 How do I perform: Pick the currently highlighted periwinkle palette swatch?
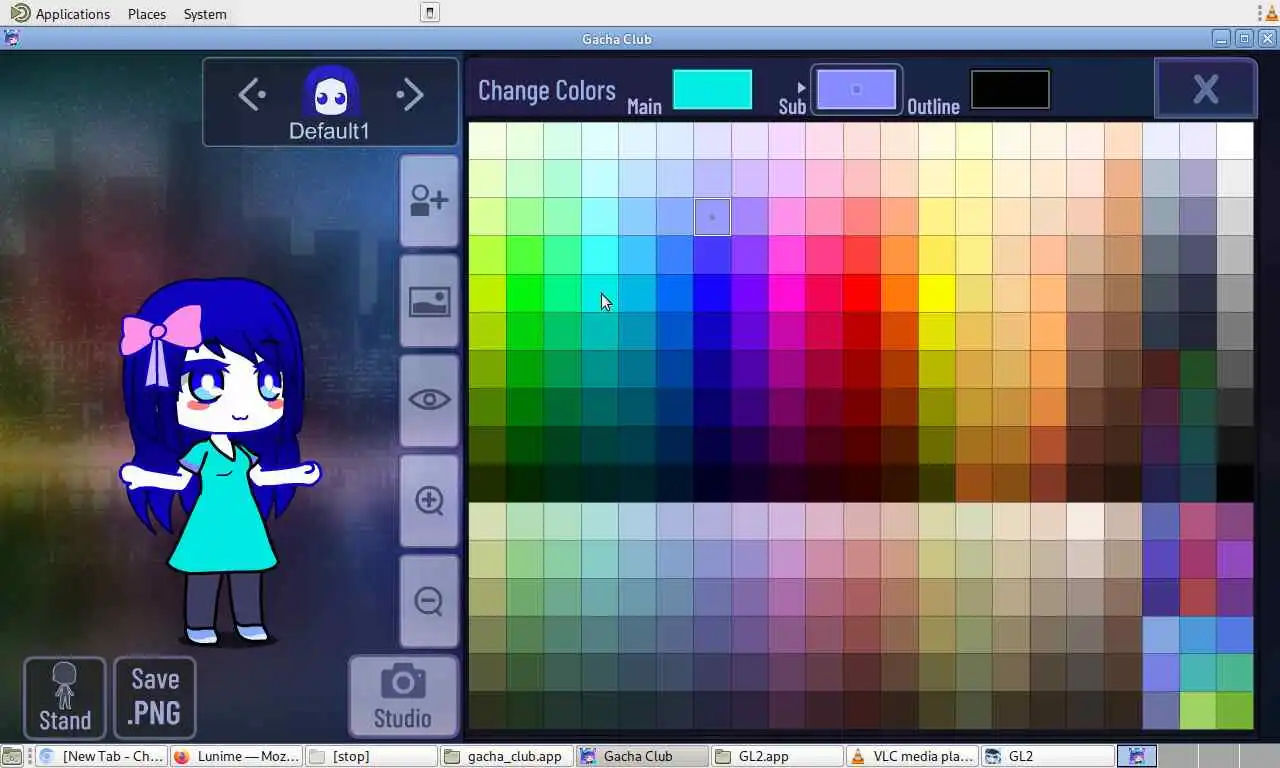click(712, 217)
